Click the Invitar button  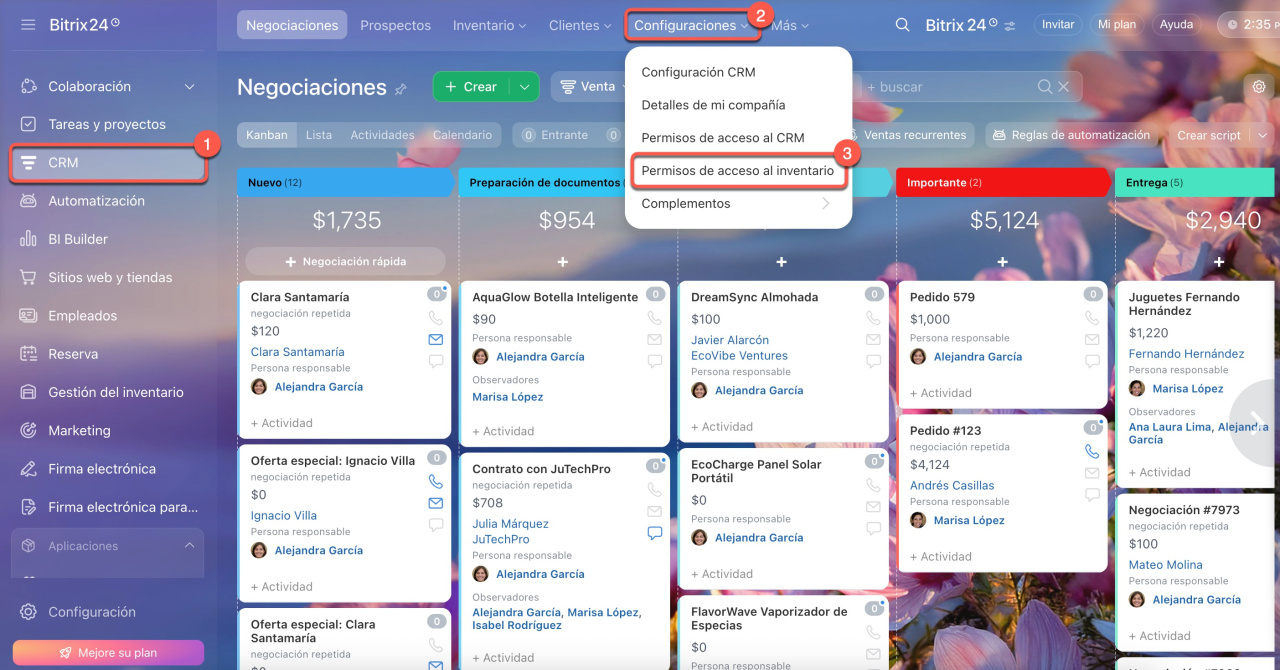coord(1058,24)
